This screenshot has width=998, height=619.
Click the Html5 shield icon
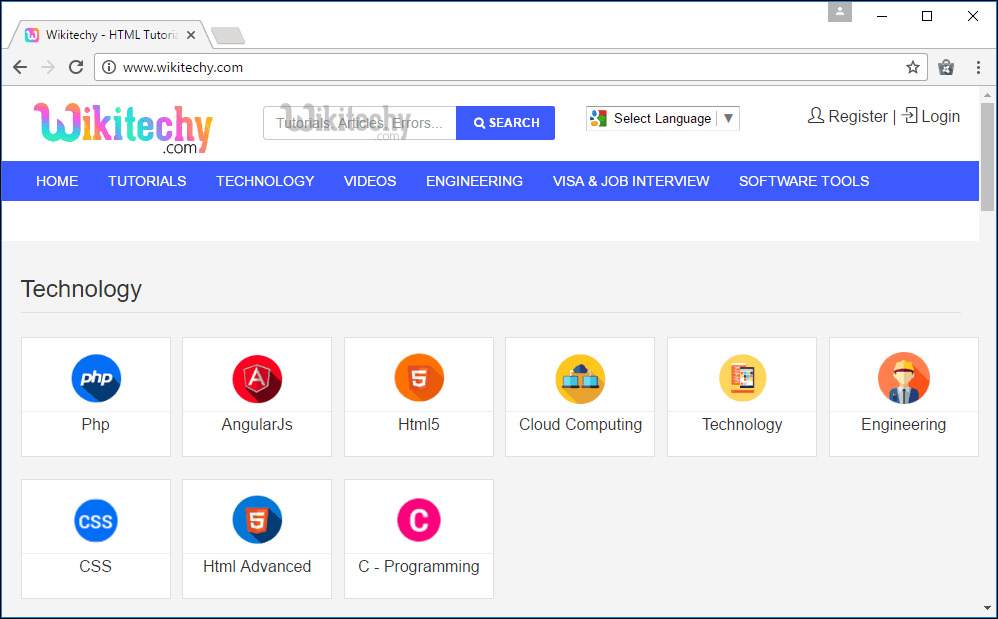[x=418, y=378]
